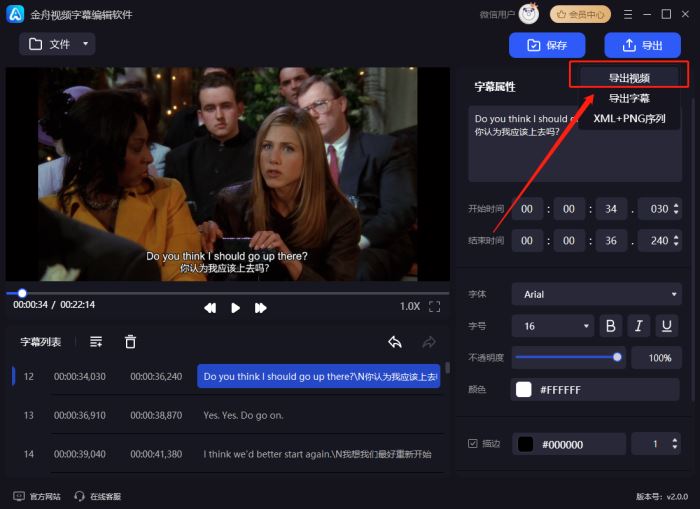Viewport: 700px width, 509px height.
Task: Adjust start time milliseconds stepper arrows
Action: click(676, 209)
